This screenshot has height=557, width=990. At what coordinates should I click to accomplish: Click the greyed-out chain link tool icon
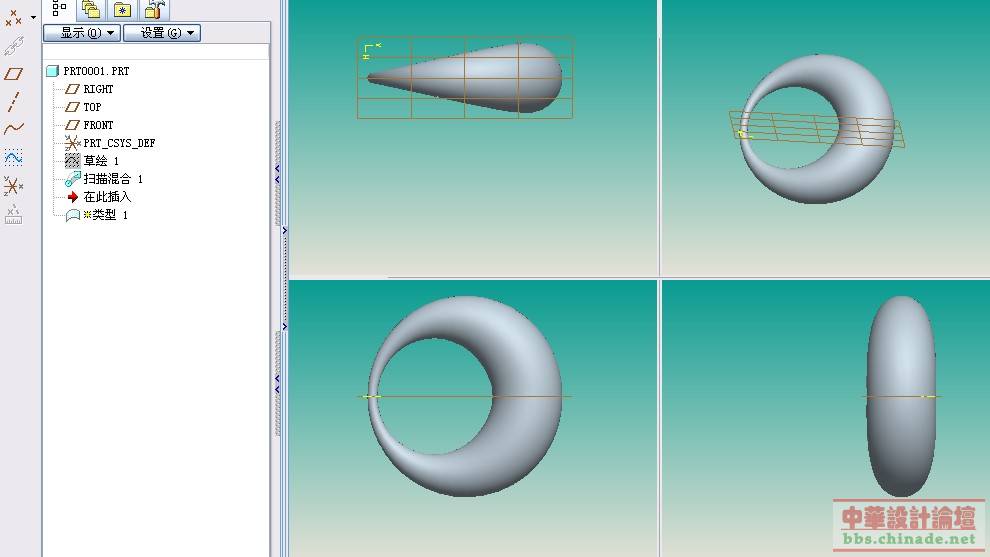(13, 46)
